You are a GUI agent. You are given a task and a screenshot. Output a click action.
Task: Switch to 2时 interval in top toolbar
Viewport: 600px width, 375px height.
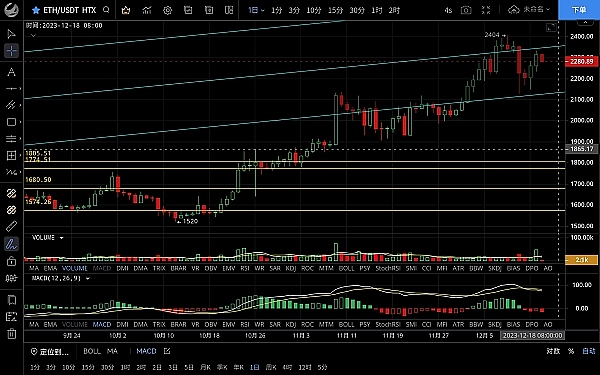(x=394, y=10)
